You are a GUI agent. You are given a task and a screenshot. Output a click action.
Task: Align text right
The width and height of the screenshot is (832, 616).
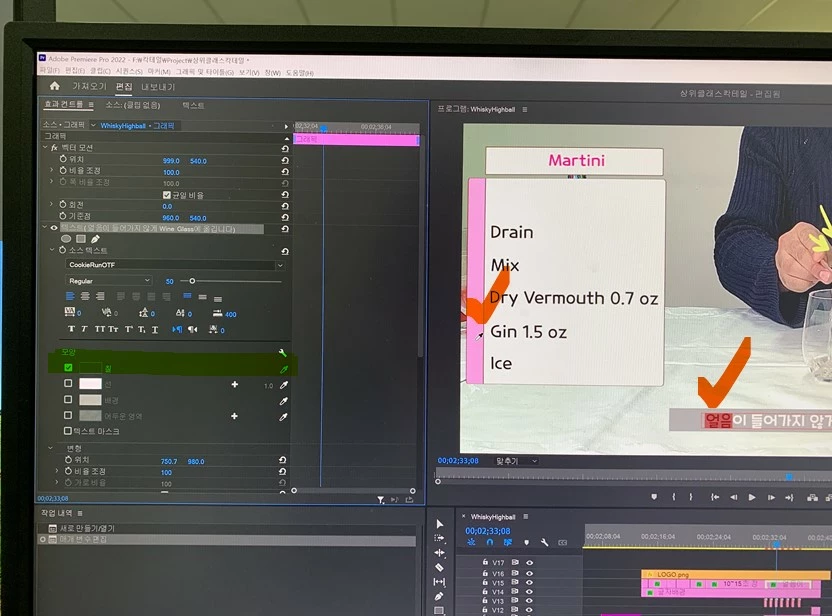[100, 296]
